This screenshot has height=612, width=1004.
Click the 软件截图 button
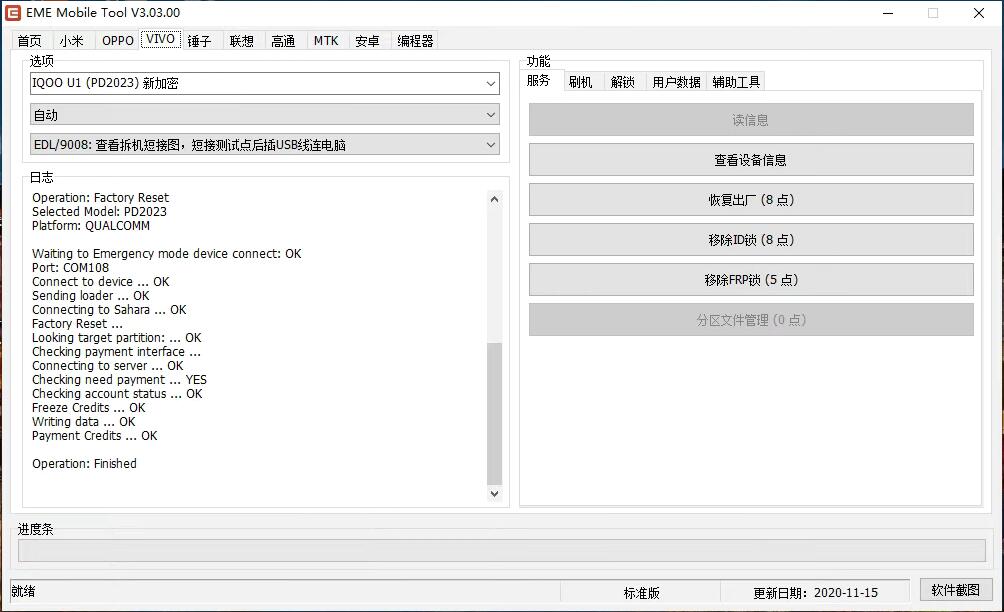pos(956,590)
